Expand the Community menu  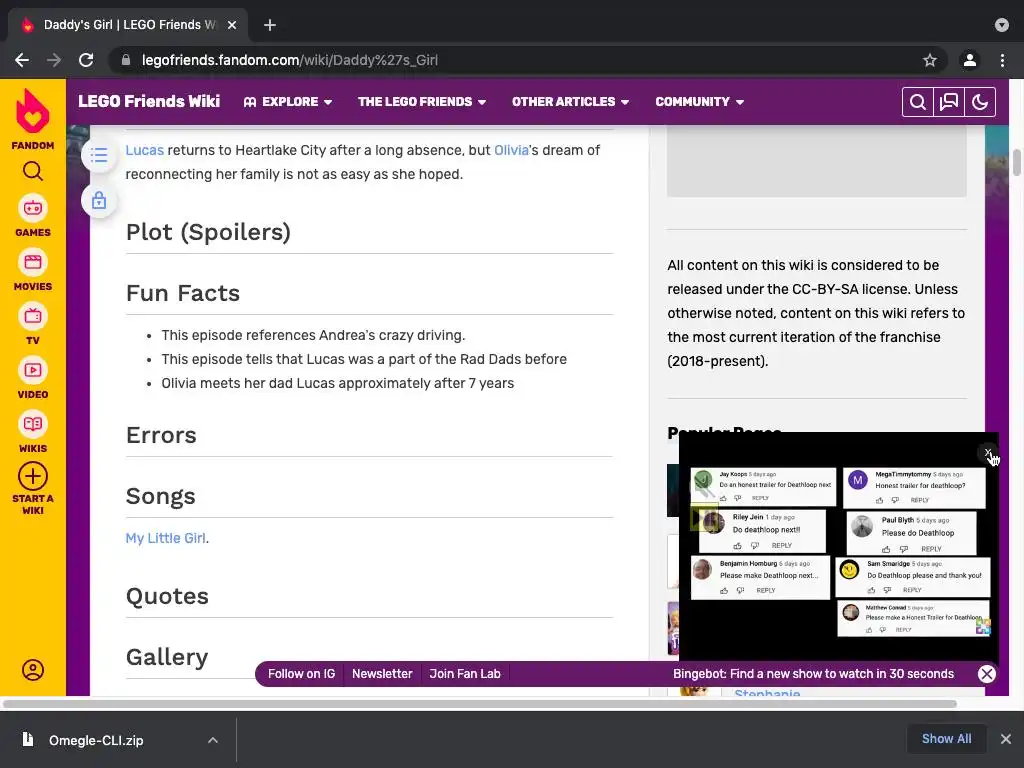699,102
